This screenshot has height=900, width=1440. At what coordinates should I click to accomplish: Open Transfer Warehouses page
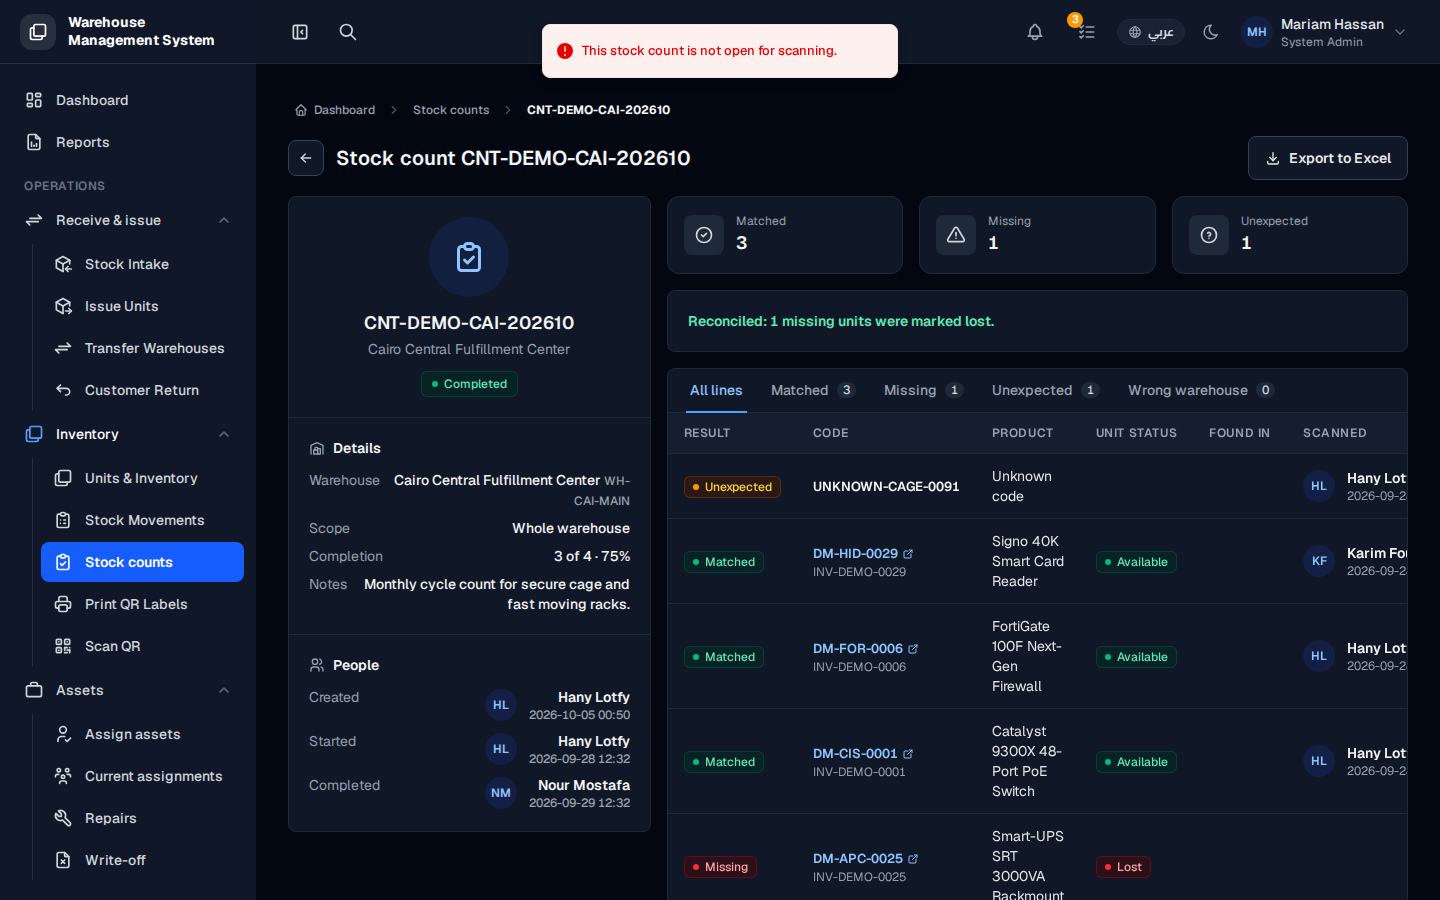point(142,348)
